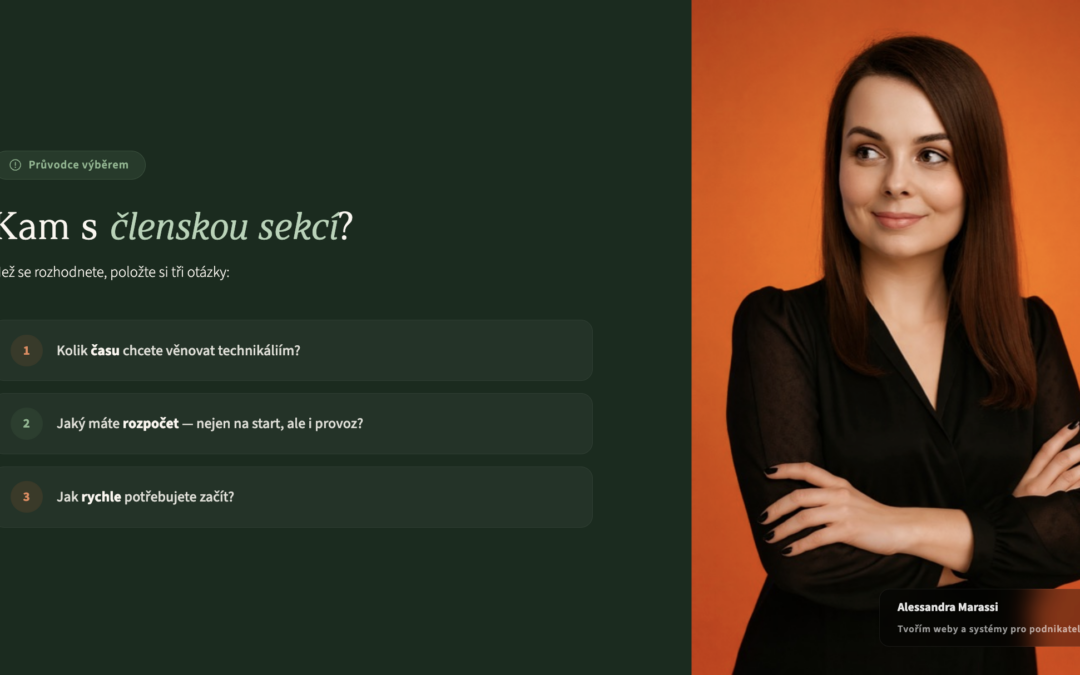Screen dimensions: 1080x675
Task: Click the info icon in the Průvodce výběrem badge
Action: coord(15,165)
